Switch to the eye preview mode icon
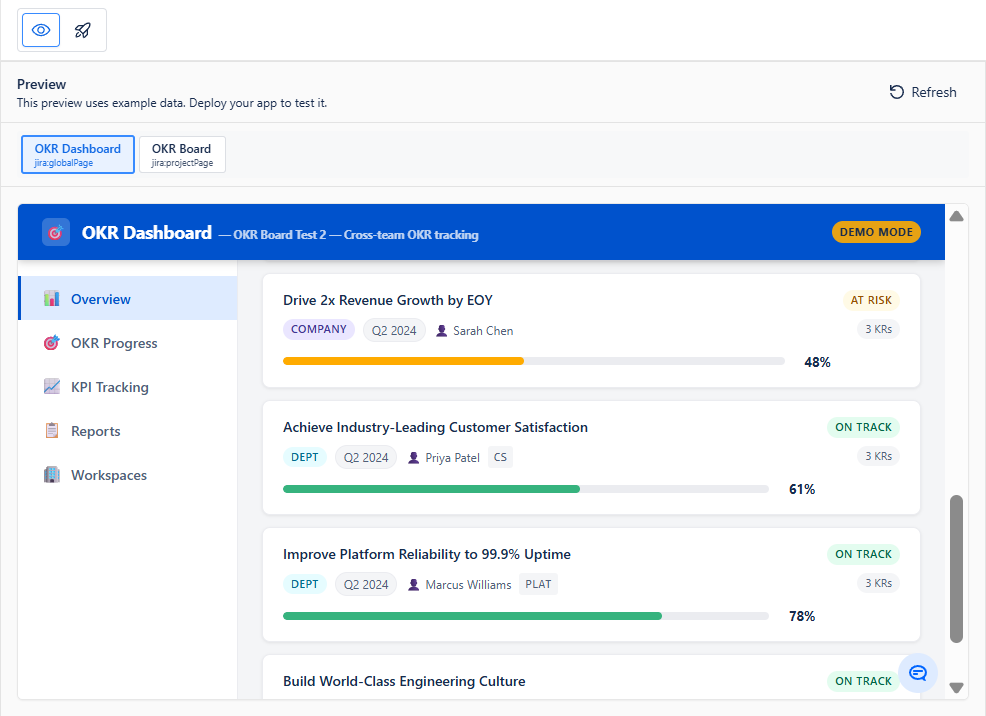 (41, 30)
